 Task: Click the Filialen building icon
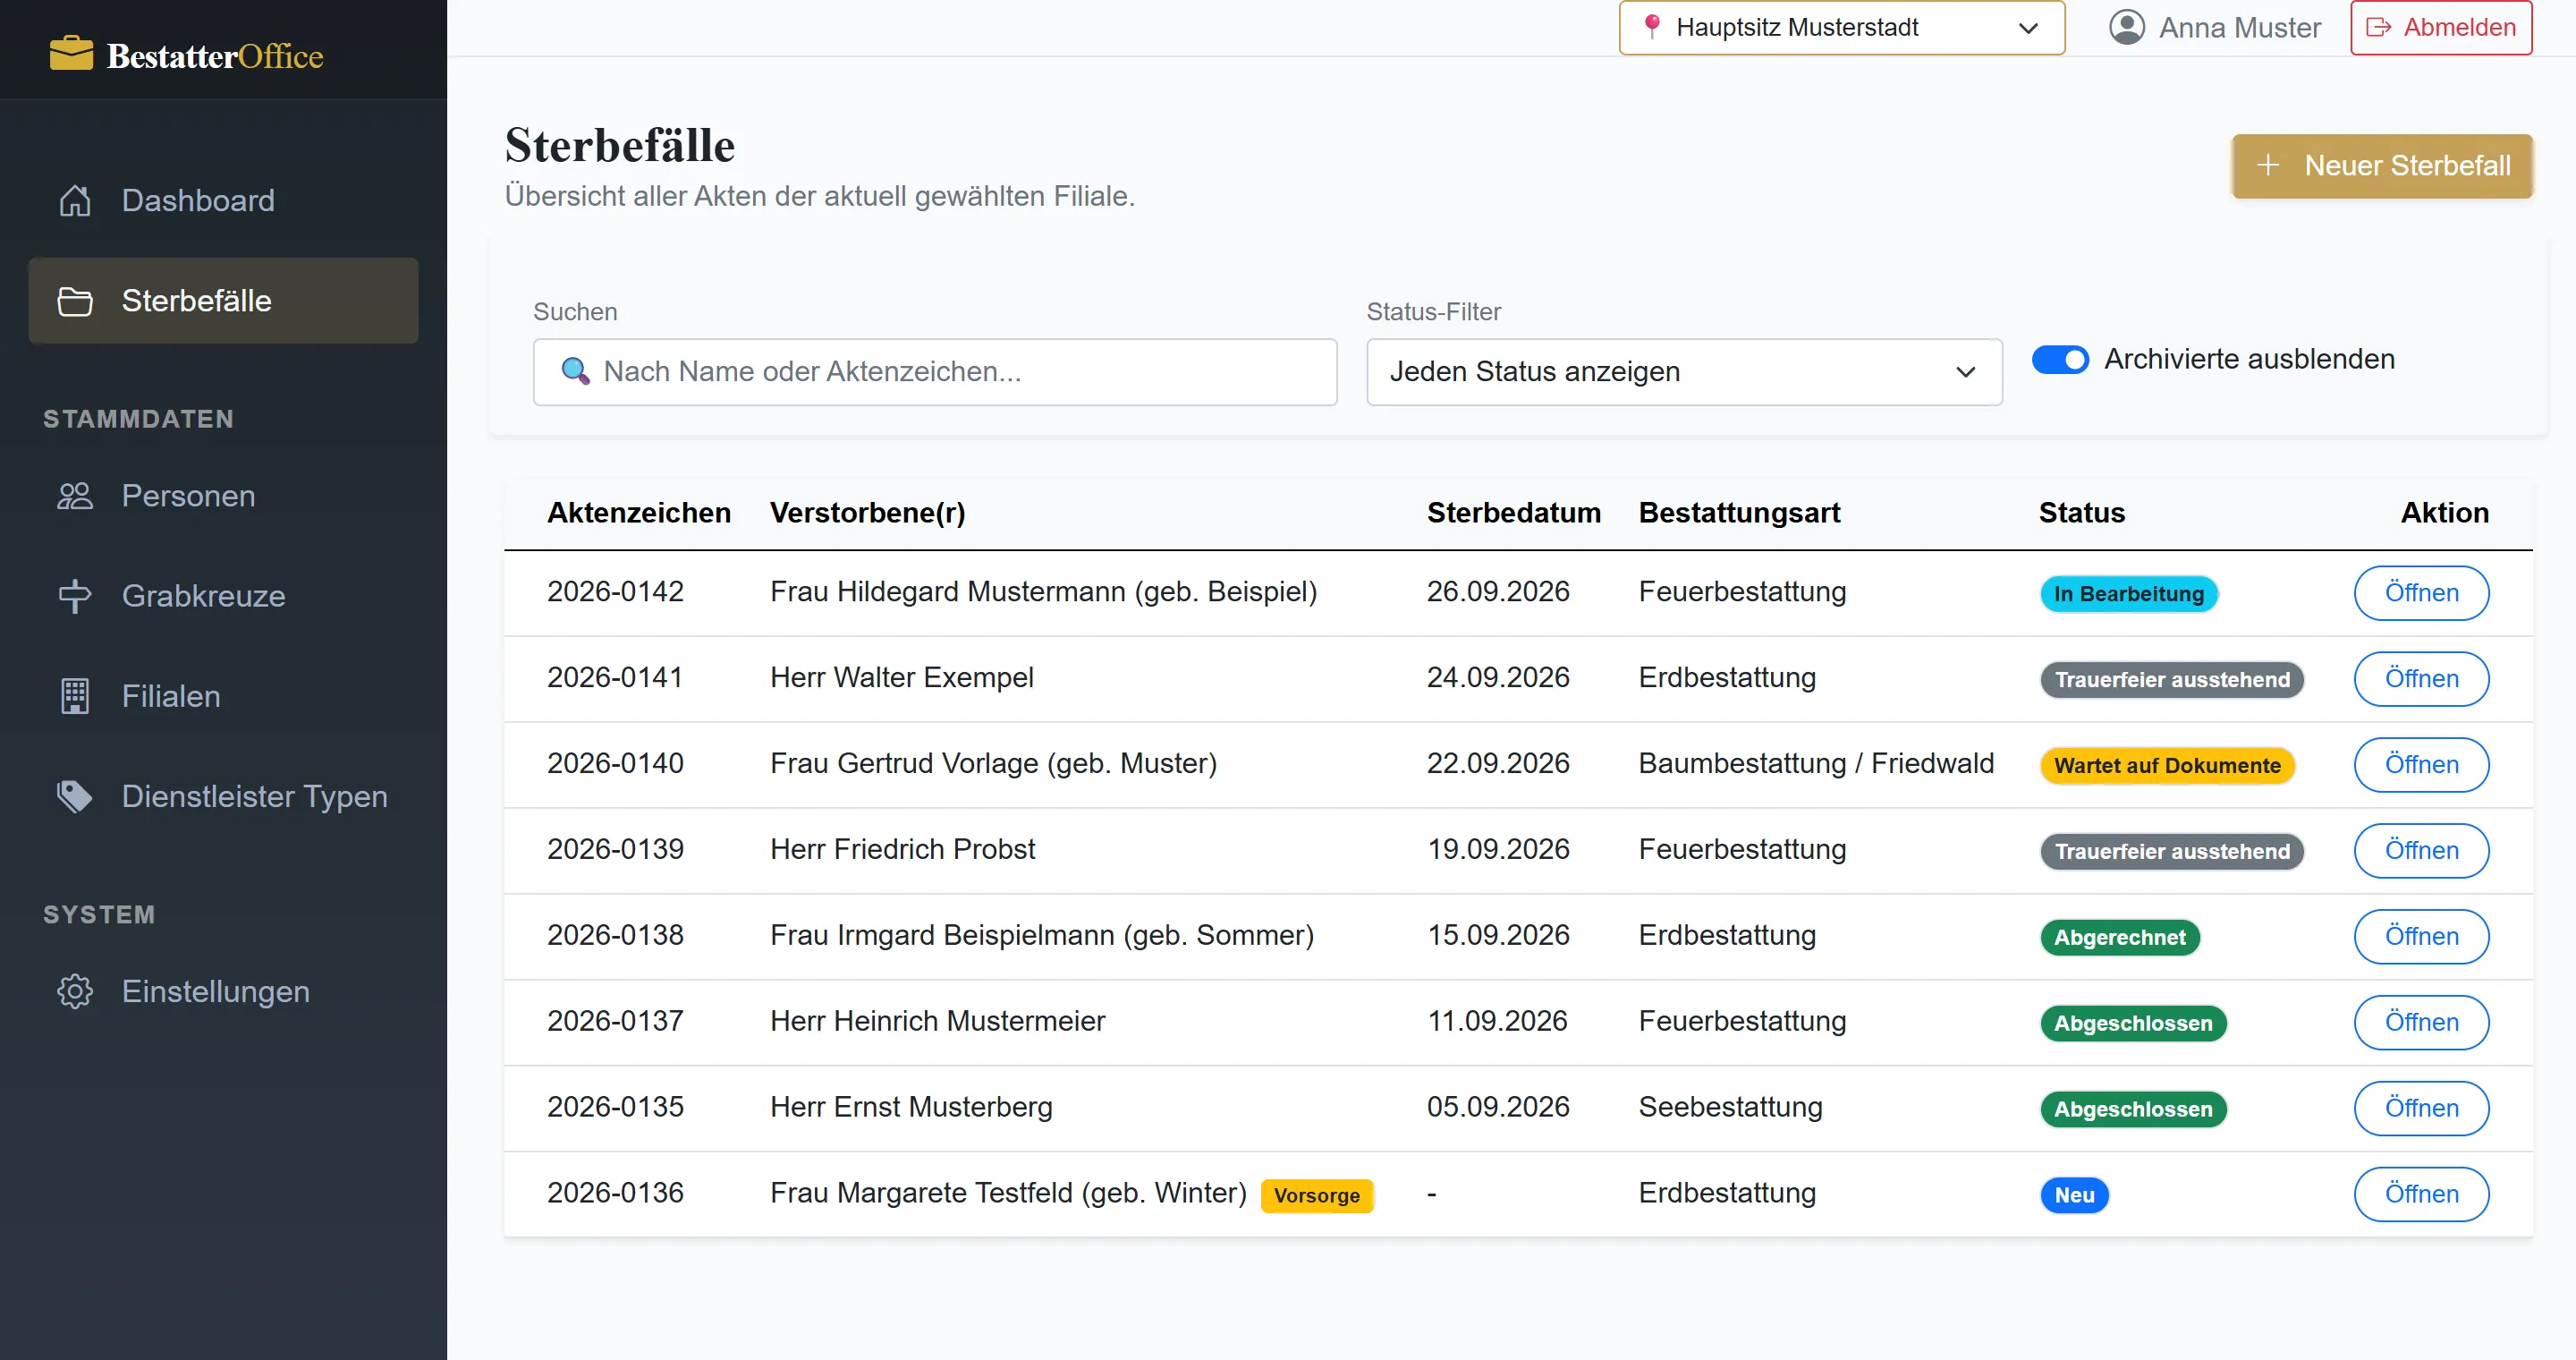pyautogui.click(x=75, y=696)
